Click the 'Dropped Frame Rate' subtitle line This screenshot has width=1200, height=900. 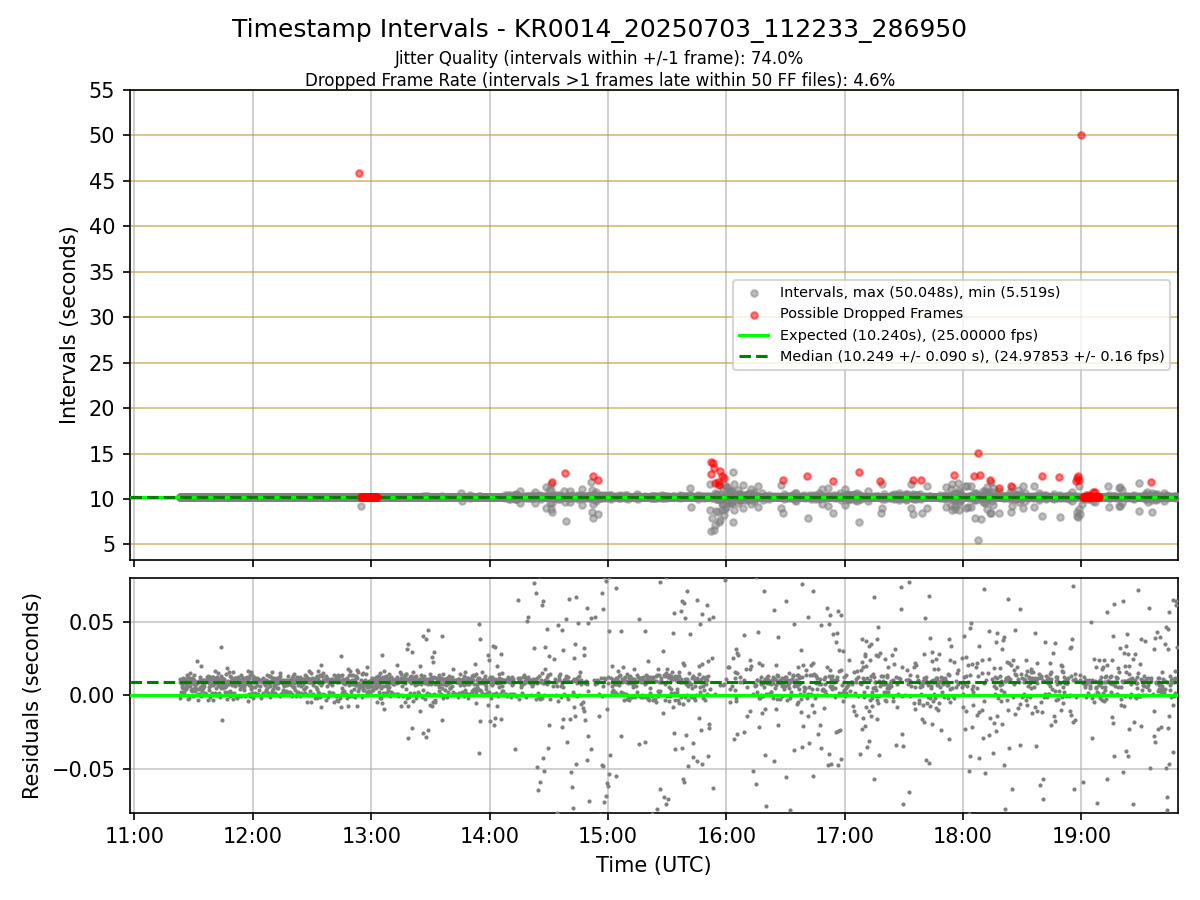[x=599, y=80]
